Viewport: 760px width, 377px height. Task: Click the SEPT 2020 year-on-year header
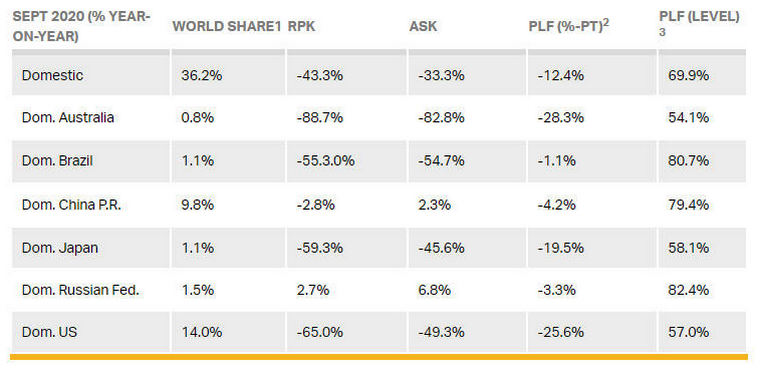click(x=81, y=26)
